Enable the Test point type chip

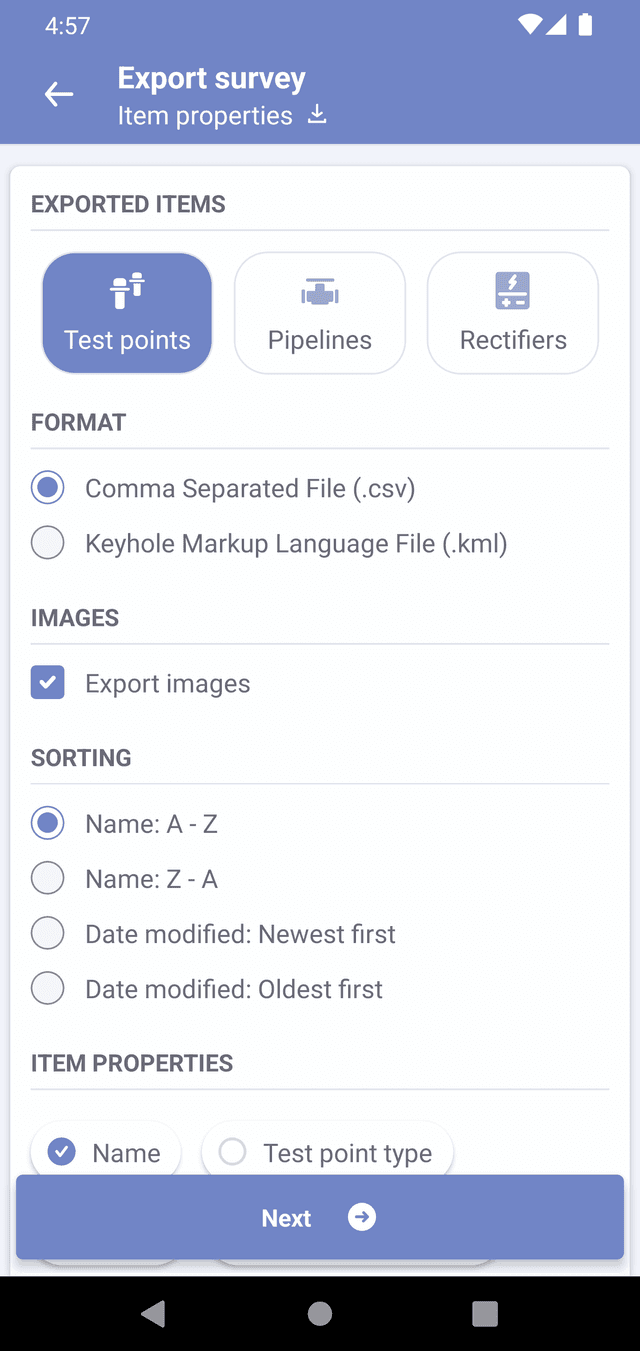tap(327, 1153)
